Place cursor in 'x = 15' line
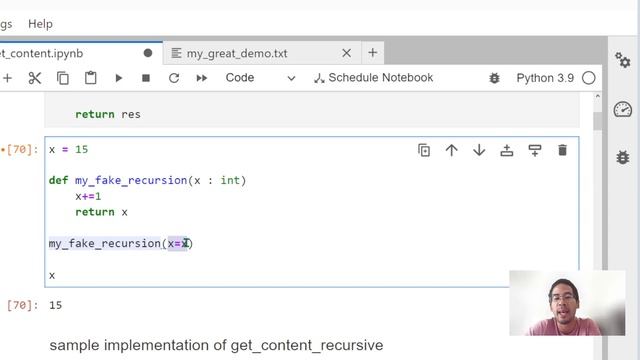The image size is (640, 360). click(x=69, y=149)
